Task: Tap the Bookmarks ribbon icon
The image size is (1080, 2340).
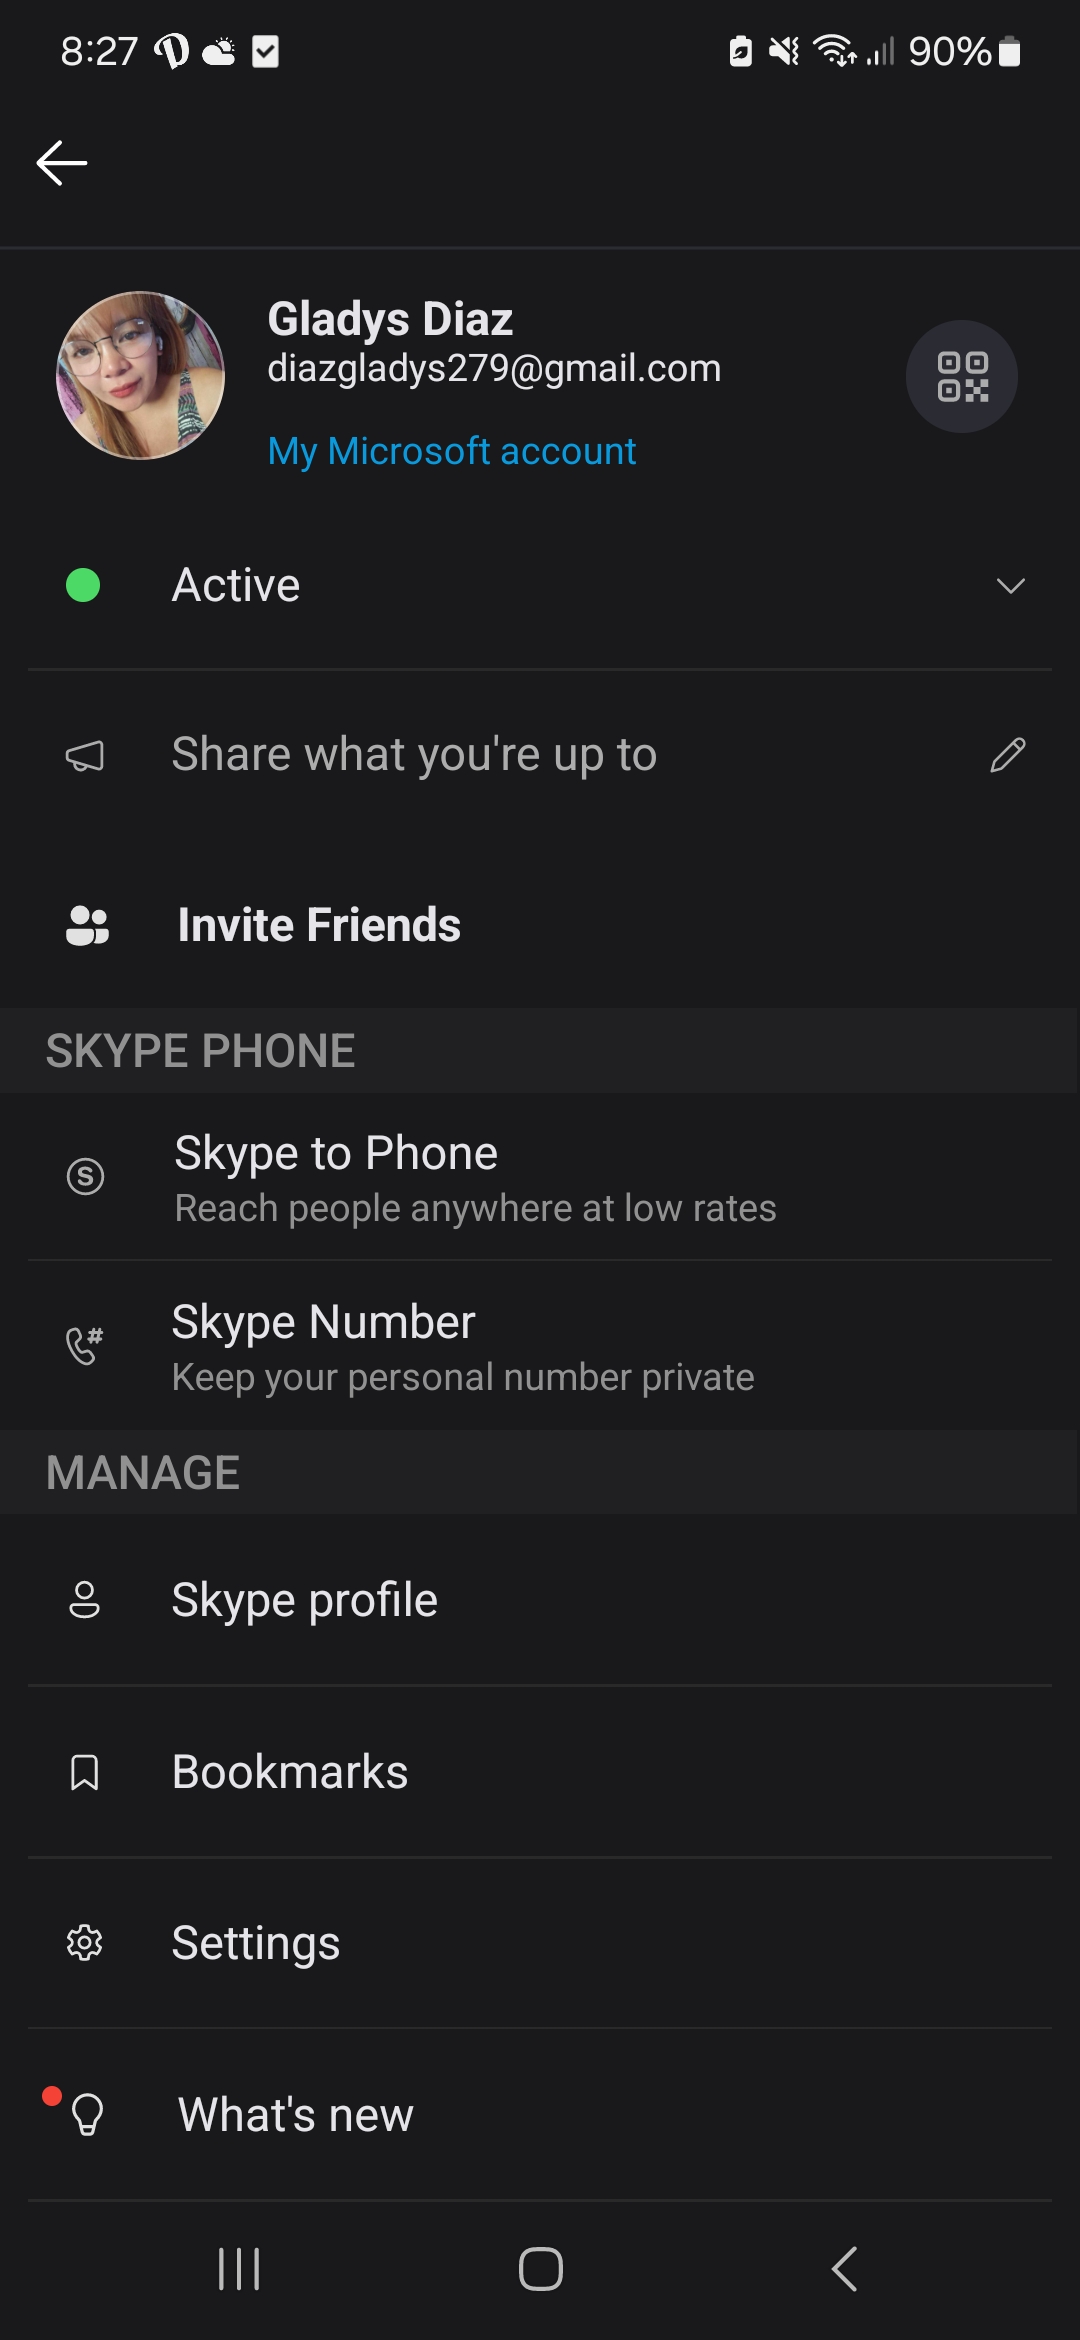Action: click(x=85, y=1772)
